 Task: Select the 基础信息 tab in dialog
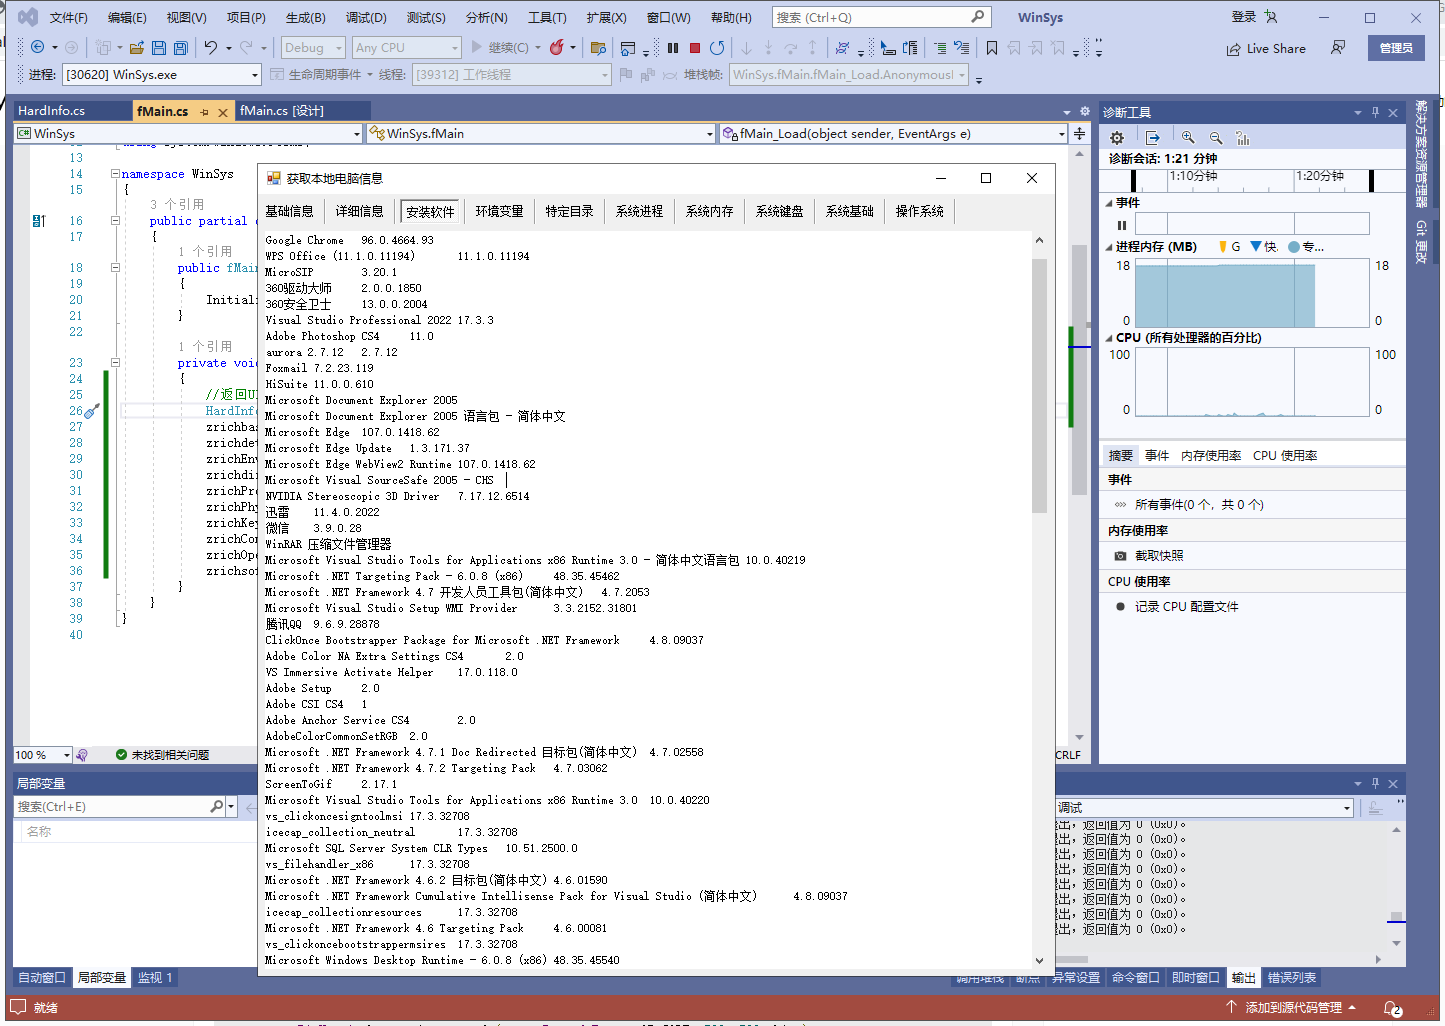pos(290,211)
